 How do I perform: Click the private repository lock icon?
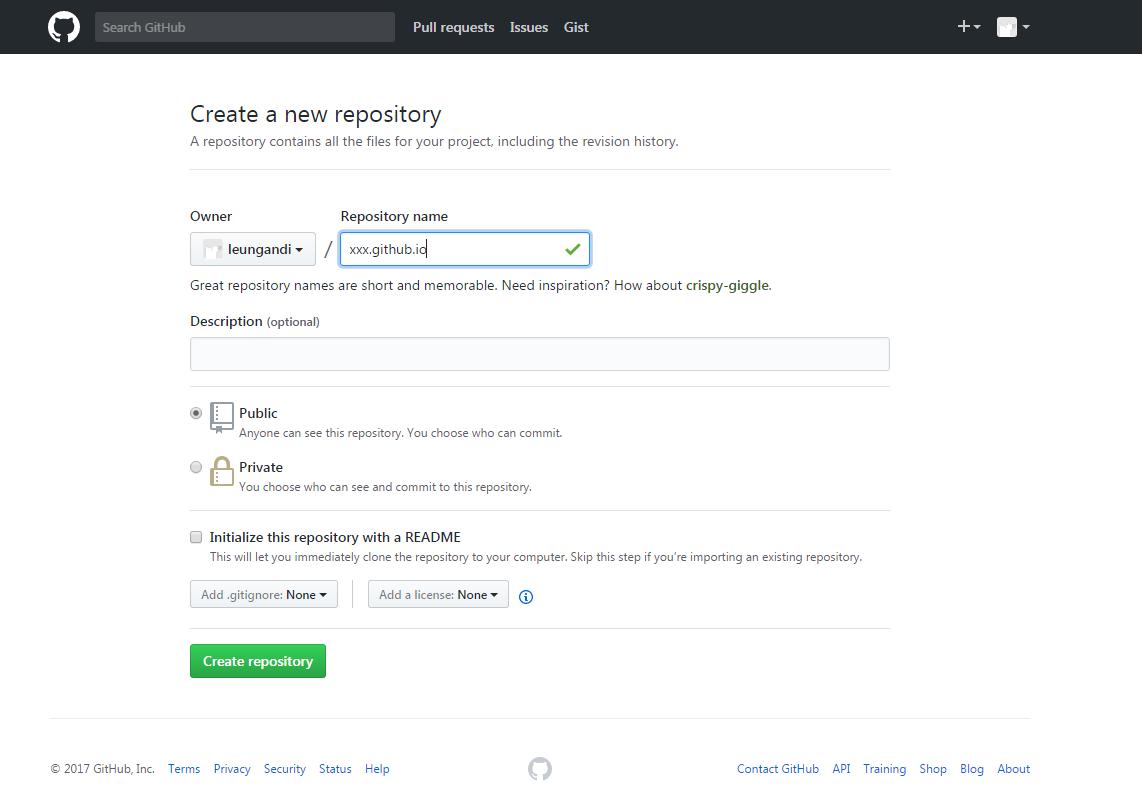click(x=221, y=471)
